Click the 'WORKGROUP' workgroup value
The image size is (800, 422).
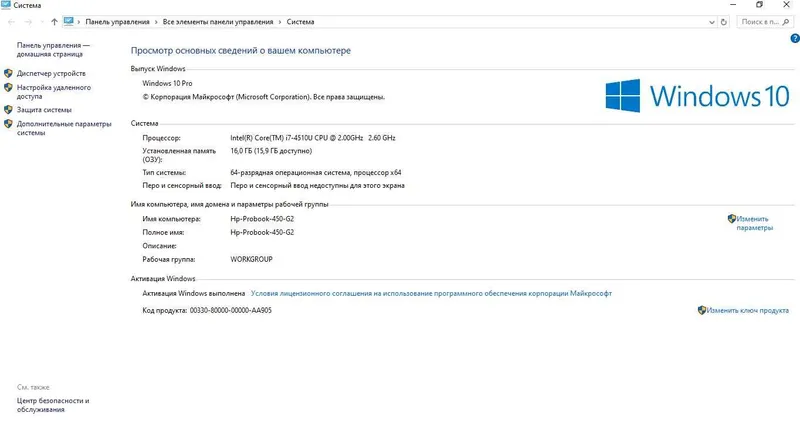coord(252,259)
